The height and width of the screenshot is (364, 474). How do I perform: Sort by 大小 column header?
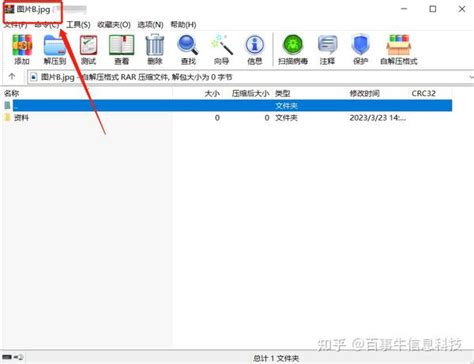click(212, 93)
